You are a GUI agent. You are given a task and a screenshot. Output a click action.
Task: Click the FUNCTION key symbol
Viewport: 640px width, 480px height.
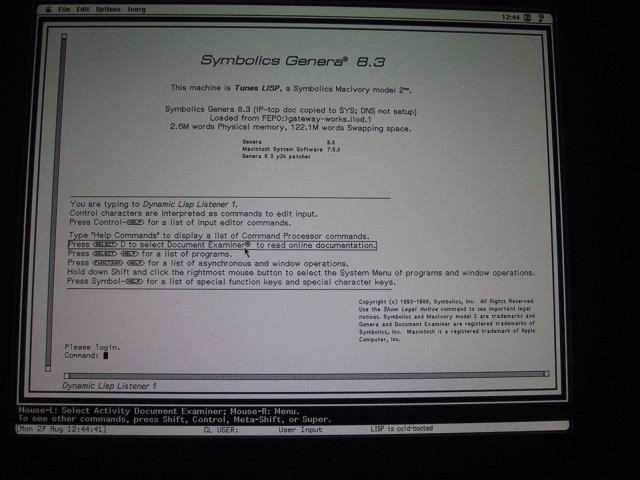pos(107,263)
